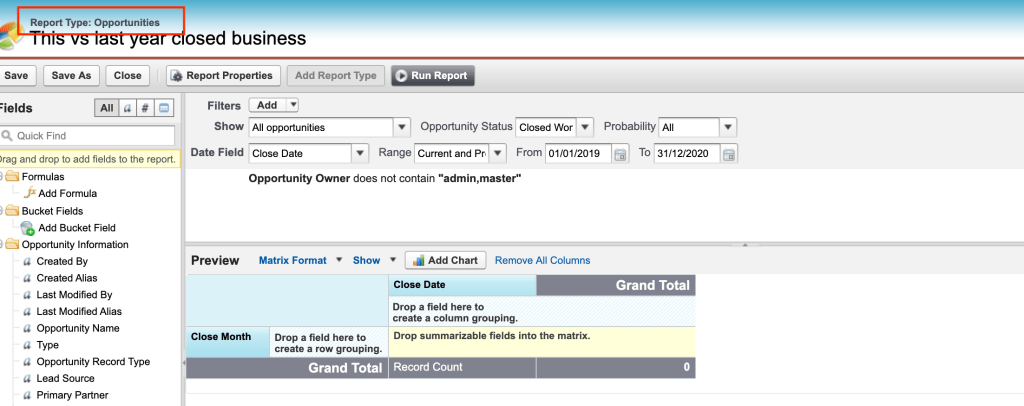This screenshot has width=1024, height=406.
Task: Filter fields by date type icon
Action: 164,108
